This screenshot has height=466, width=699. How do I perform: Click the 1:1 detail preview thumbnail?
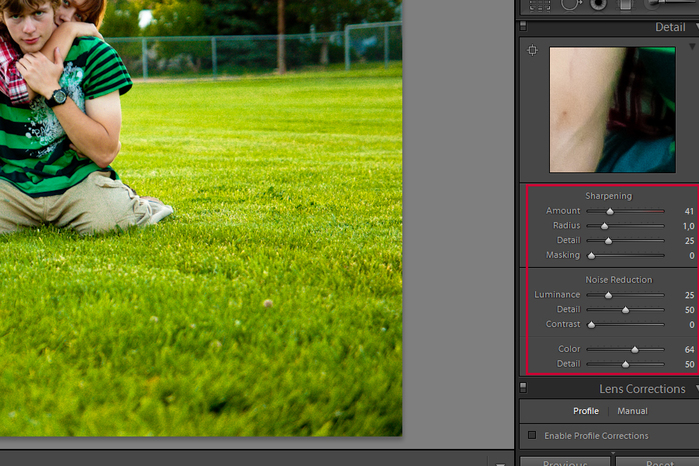[x=612, y=109]
